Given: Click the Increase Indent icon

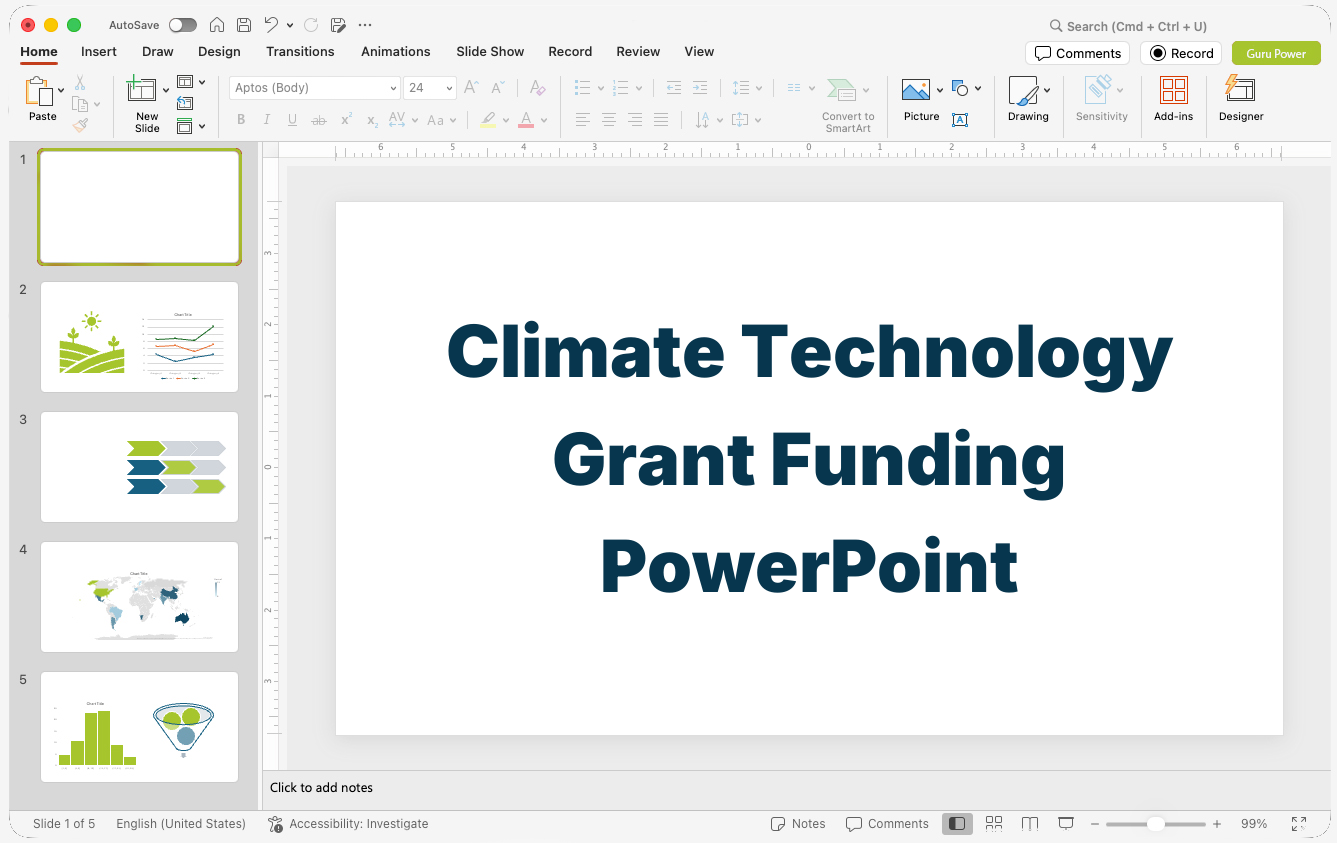Looking at the screenshot, I should click(700, 88).
